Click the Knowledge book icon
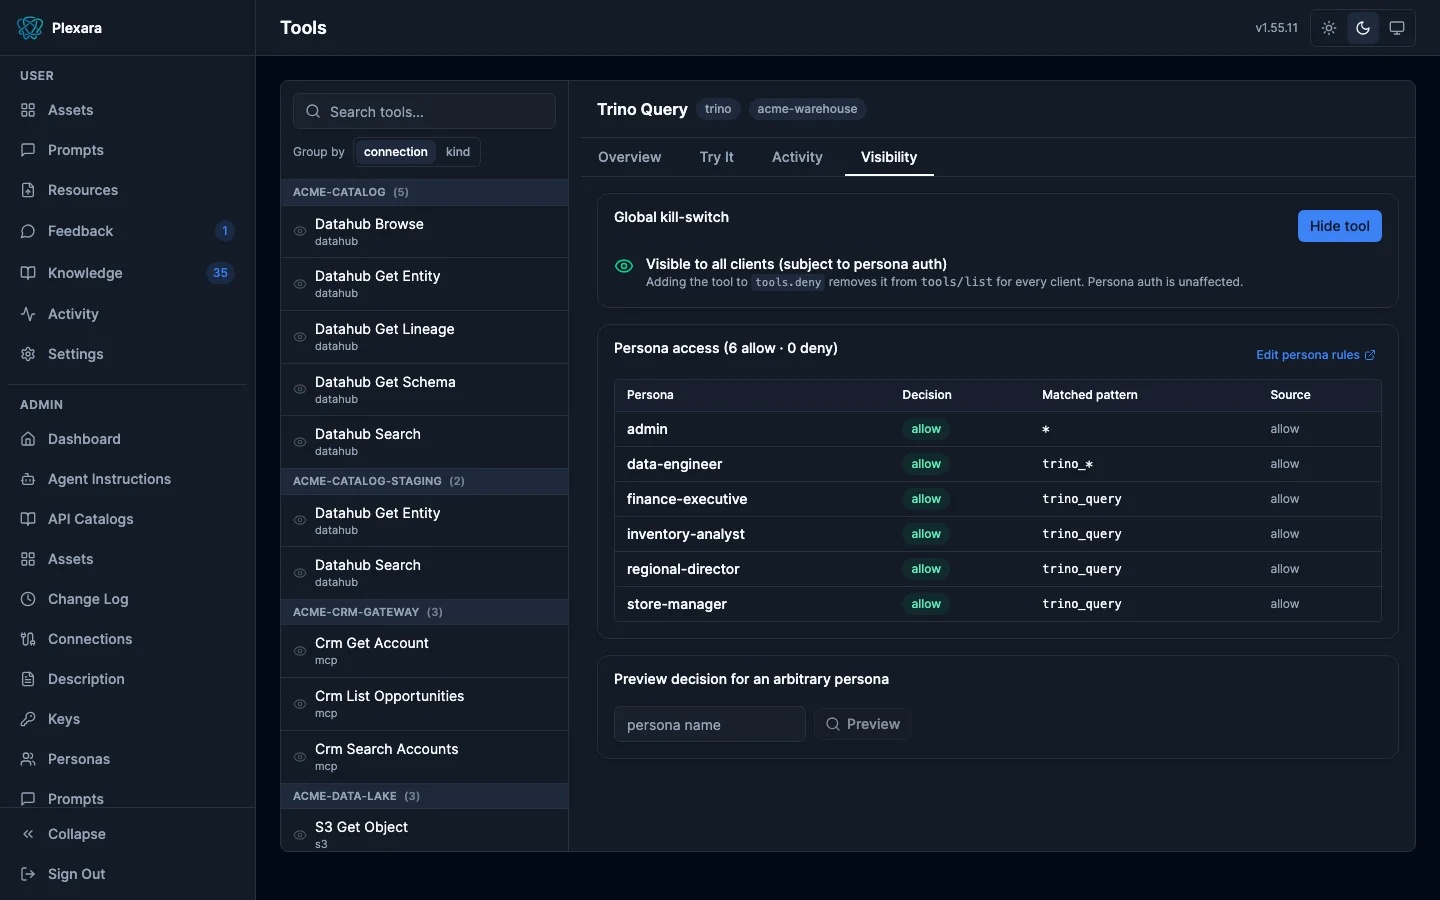 coord(28,273)
